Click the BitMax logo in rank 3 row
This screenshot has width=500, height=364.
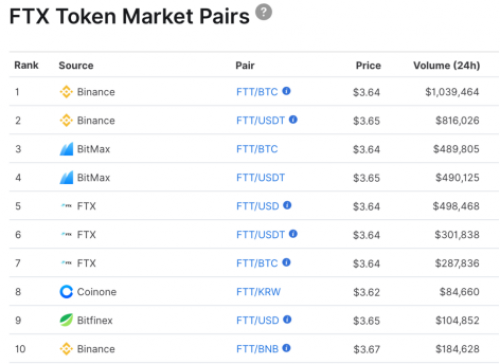[x=66, y=149]
